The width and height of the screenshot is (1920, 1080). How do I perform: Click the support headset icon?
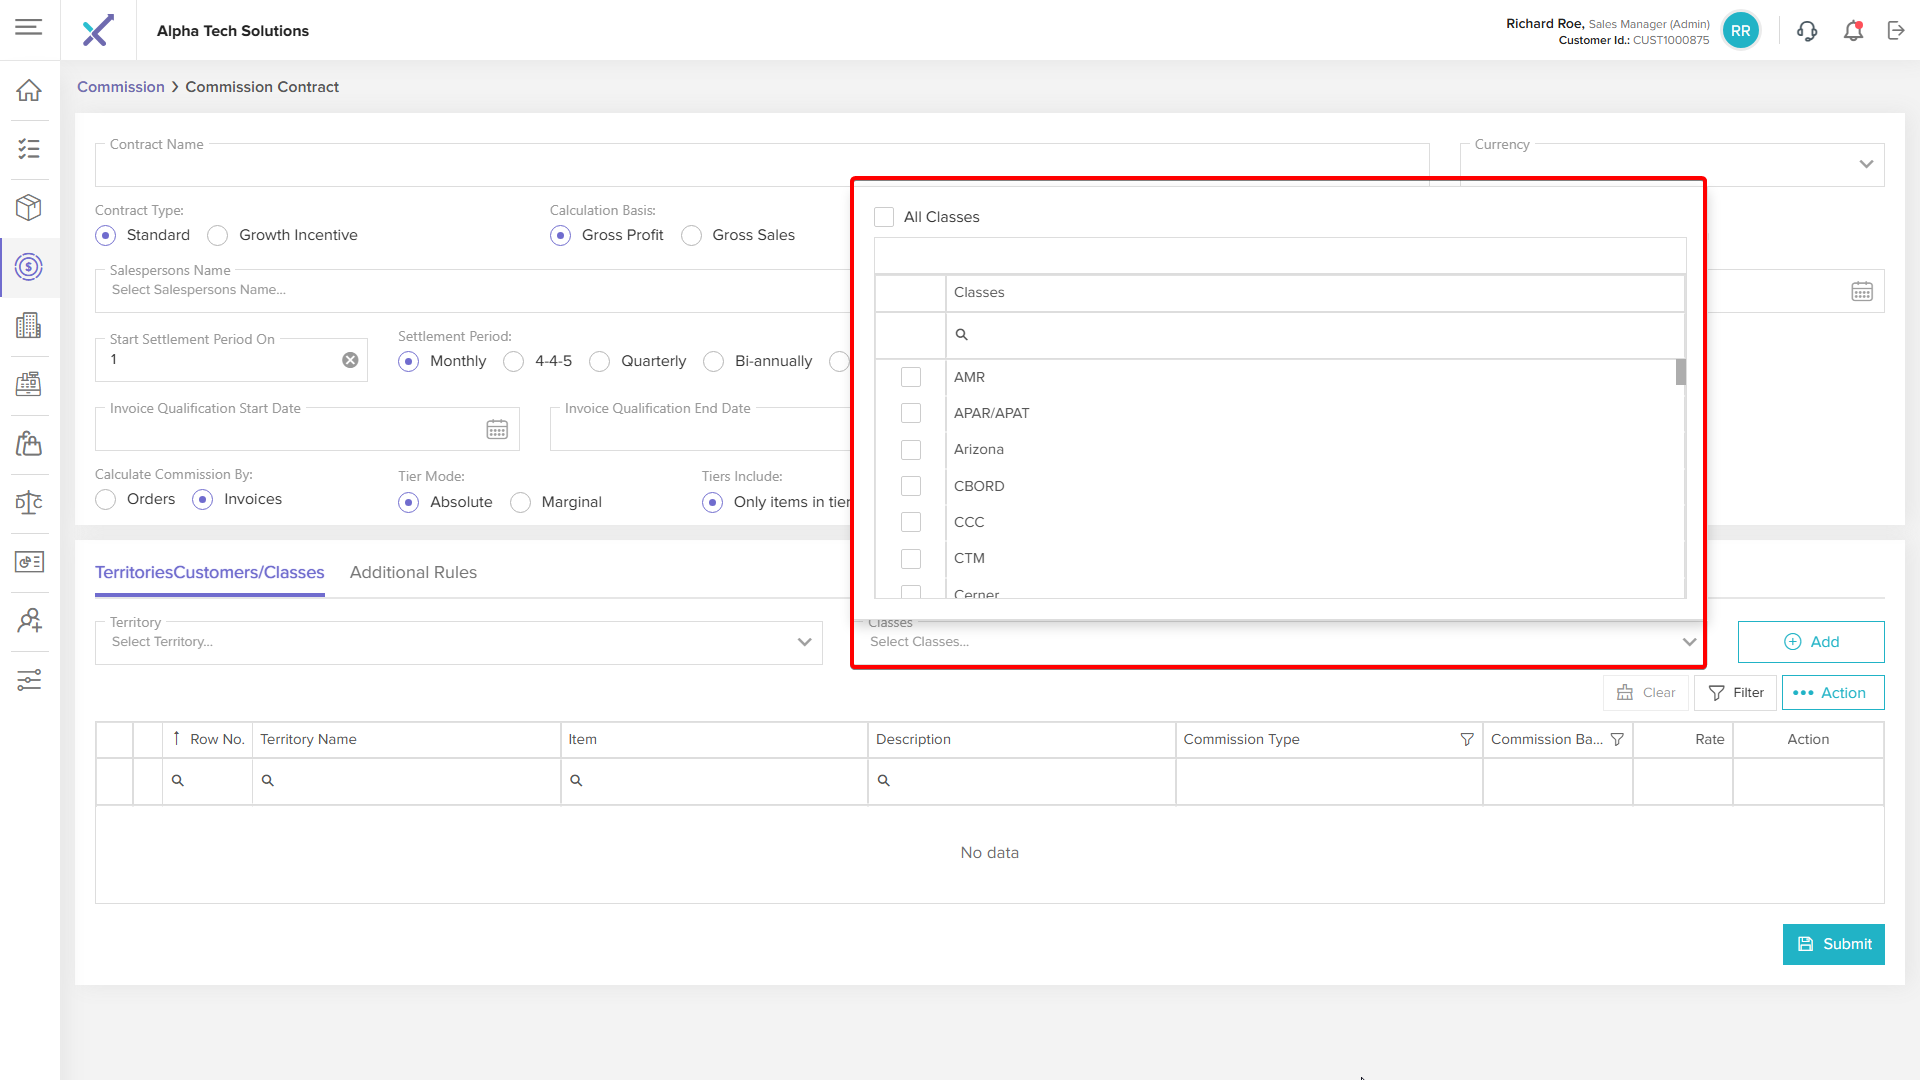[x=1806, y=31]
